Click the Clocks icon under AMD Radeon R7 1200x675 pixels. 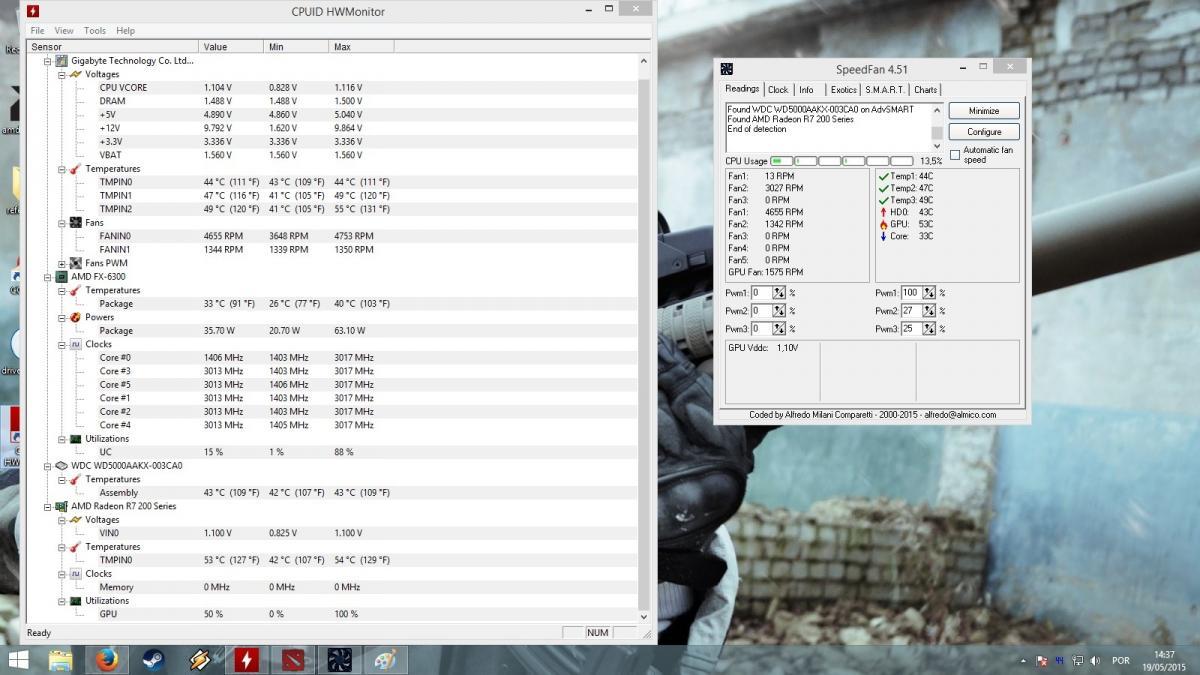tap(75, 574)
